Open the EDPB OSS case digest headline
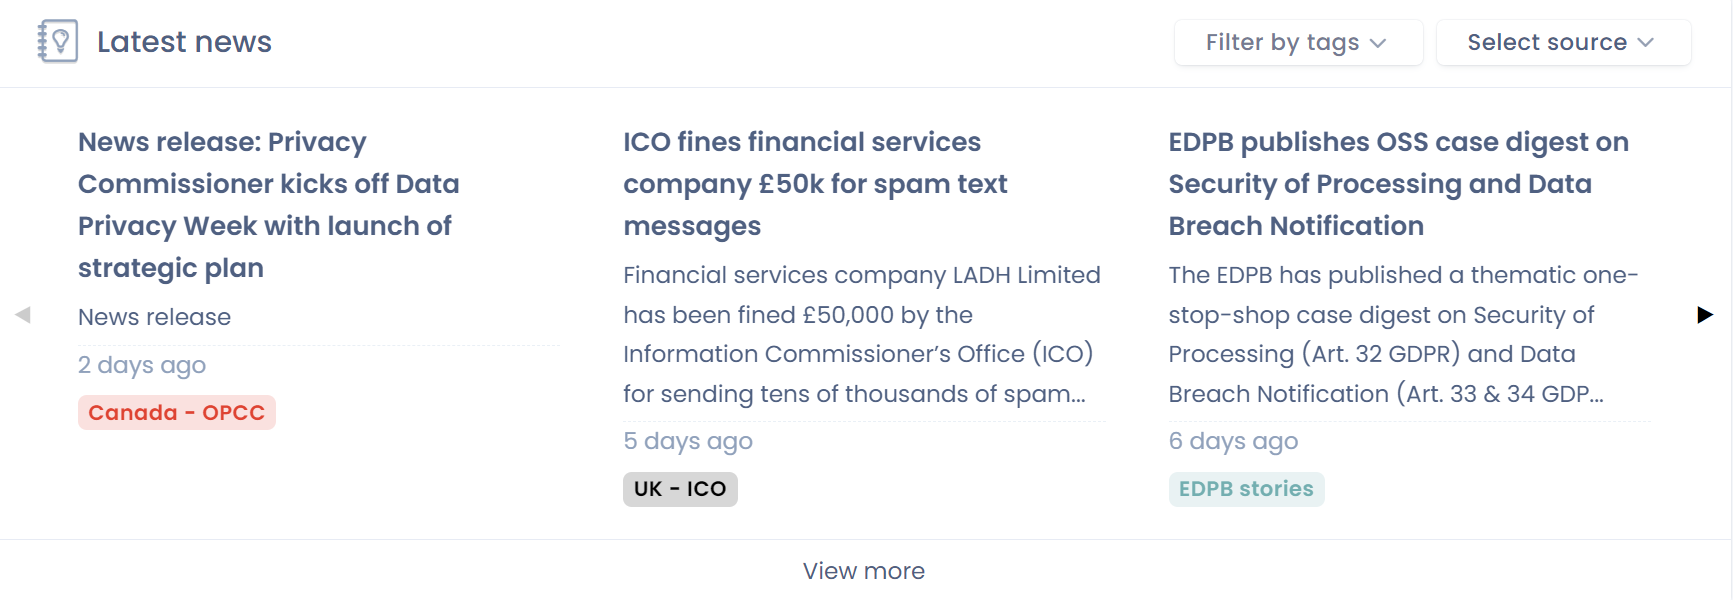Image resolution: width=1733 pixels, height=600 pixels. [x=1398, y=184]
